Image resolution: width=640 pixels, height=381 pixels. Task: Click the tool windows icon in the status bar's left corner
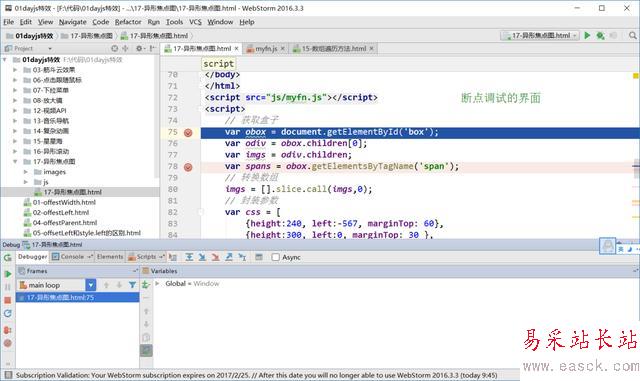pyautogui.click(x=8, y=375)
